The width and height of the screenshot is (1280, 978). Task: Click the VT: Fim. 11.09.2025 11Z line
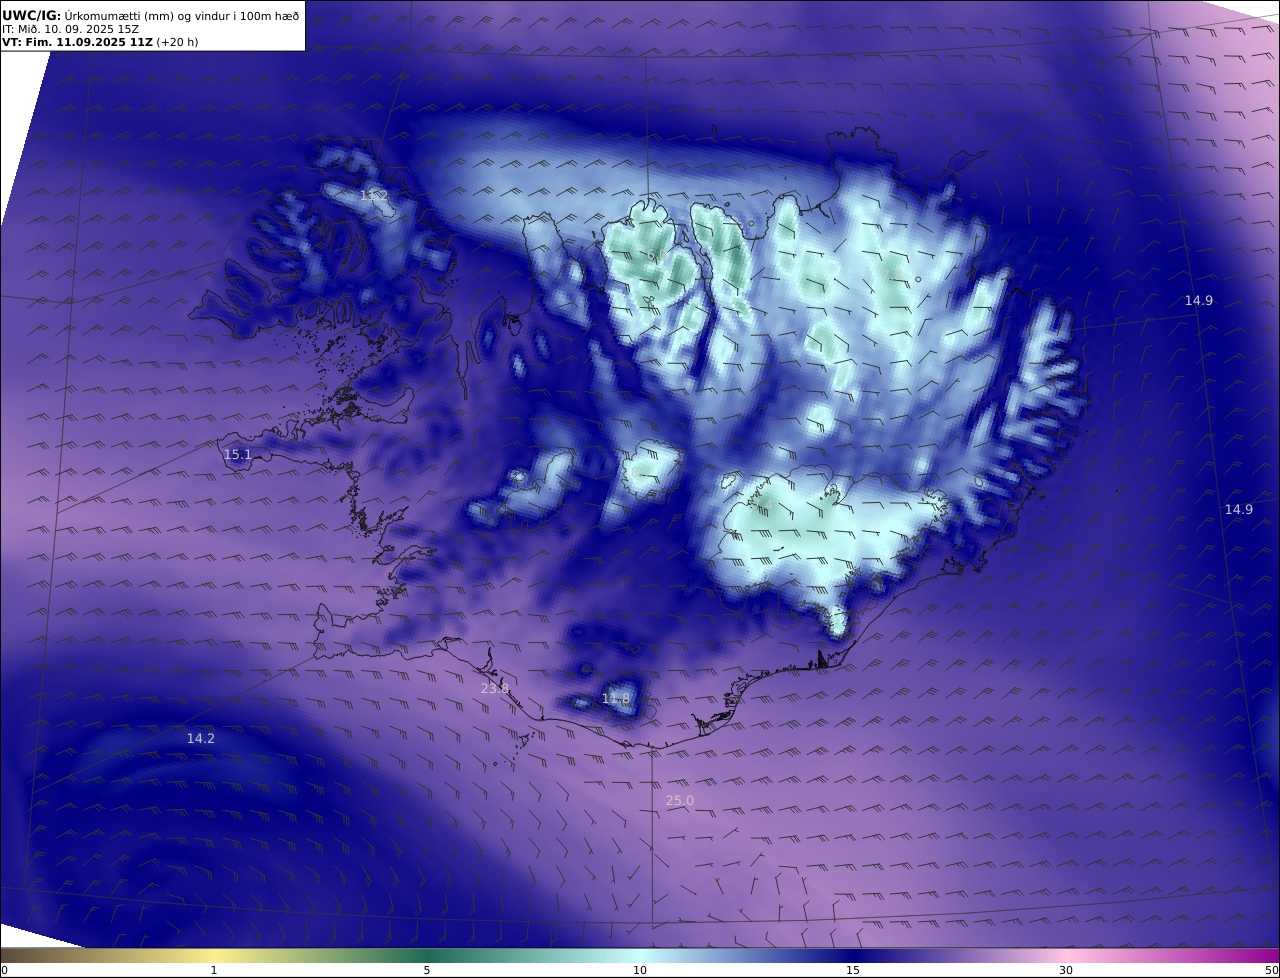pyautogui.click(x=100, y=42)
